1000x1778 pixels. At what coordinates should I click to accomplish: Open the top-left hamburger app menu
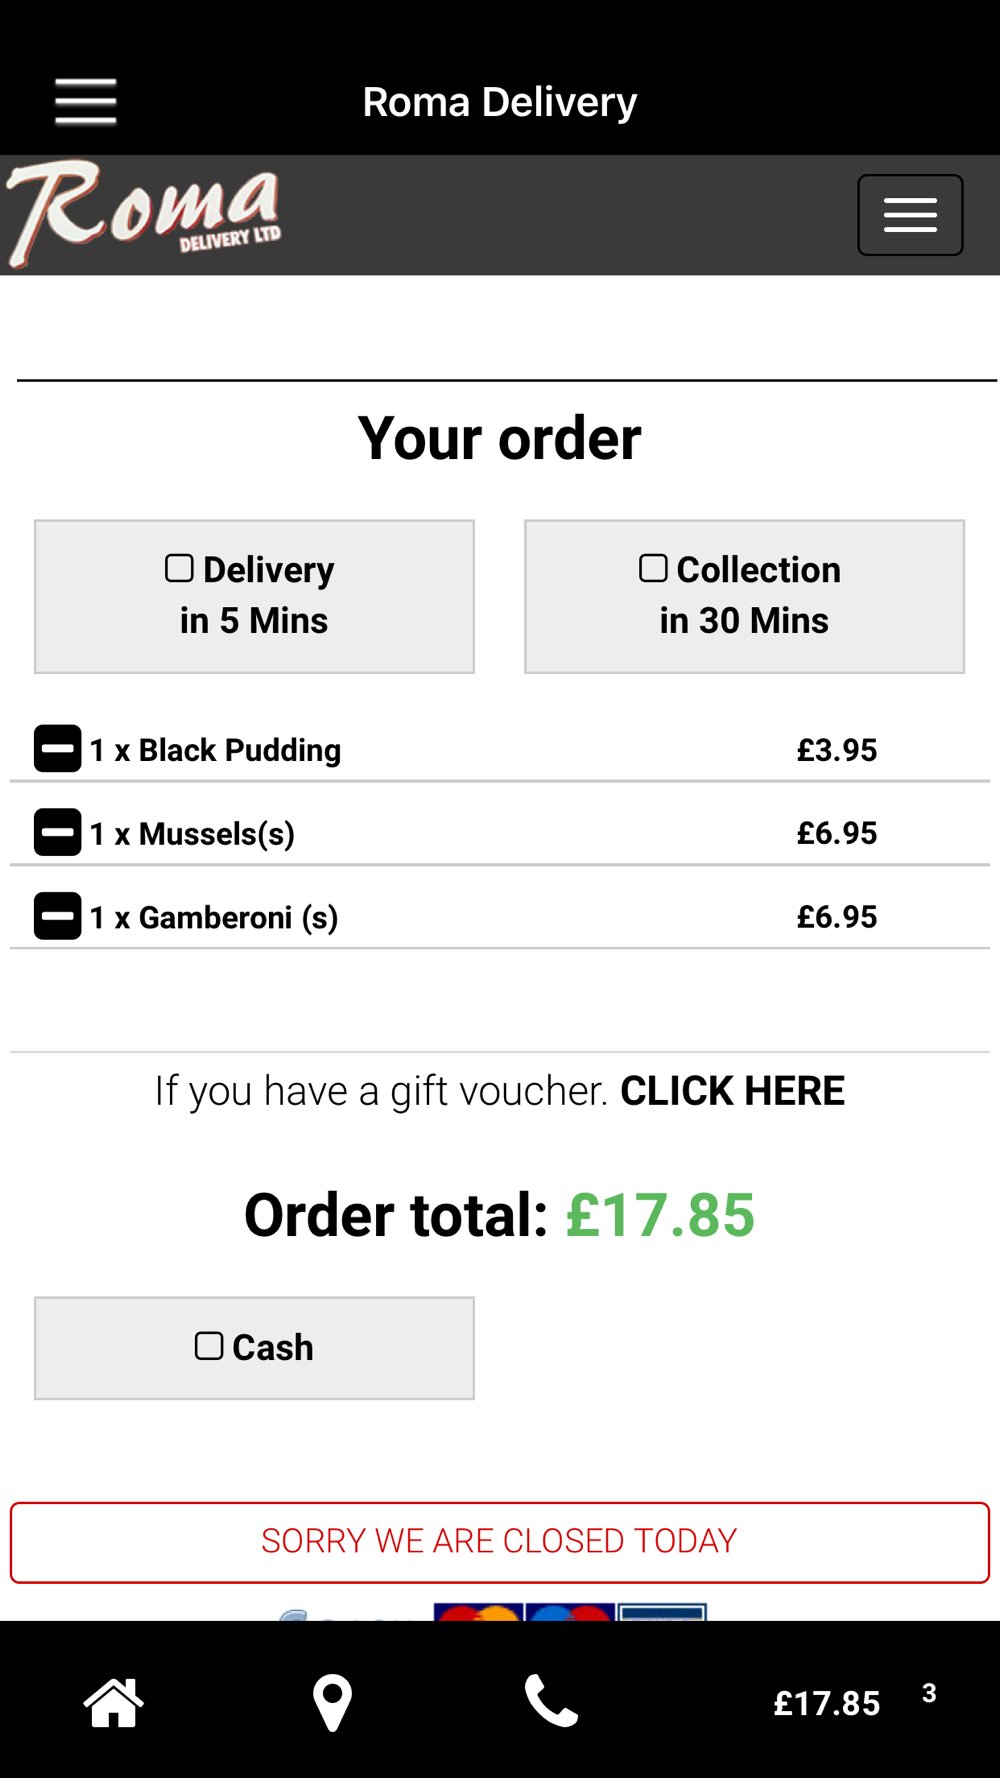click(86, 102)
